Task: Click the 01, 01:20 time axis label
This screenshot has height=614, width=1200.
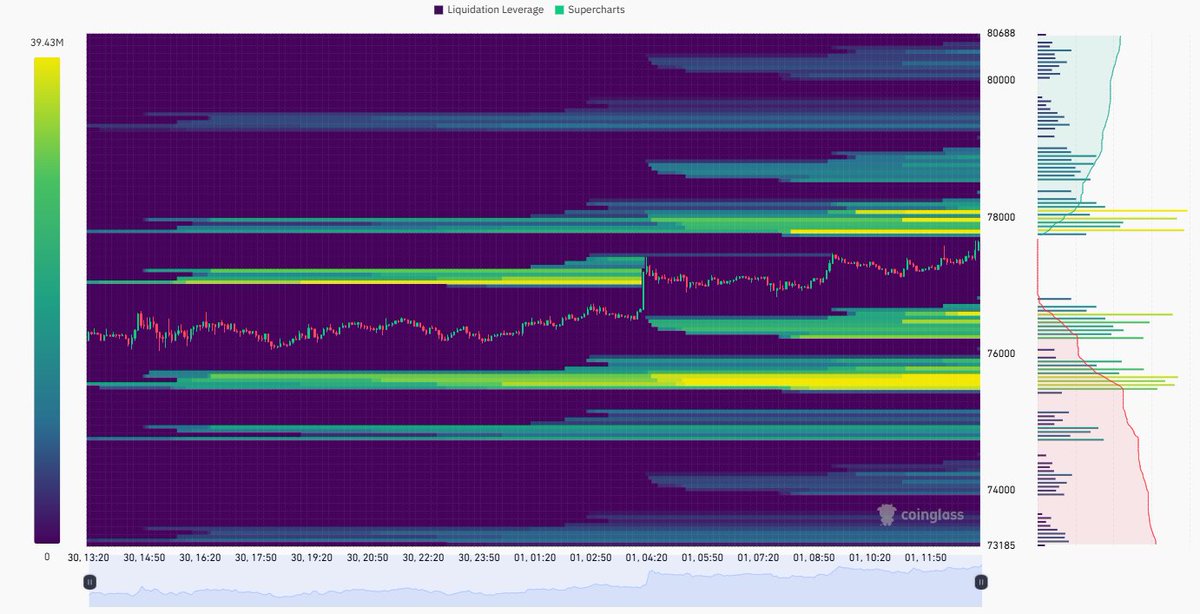Action: pyautogui.click(x=535, y=556)
